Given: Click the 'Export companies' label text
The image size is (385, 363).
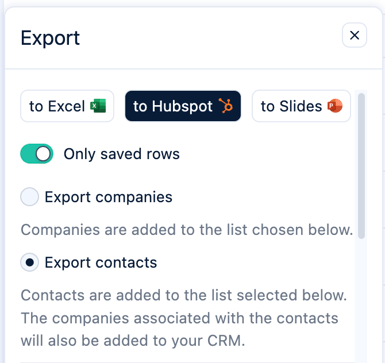Looking at the screenshot, I should click(109, 197).
